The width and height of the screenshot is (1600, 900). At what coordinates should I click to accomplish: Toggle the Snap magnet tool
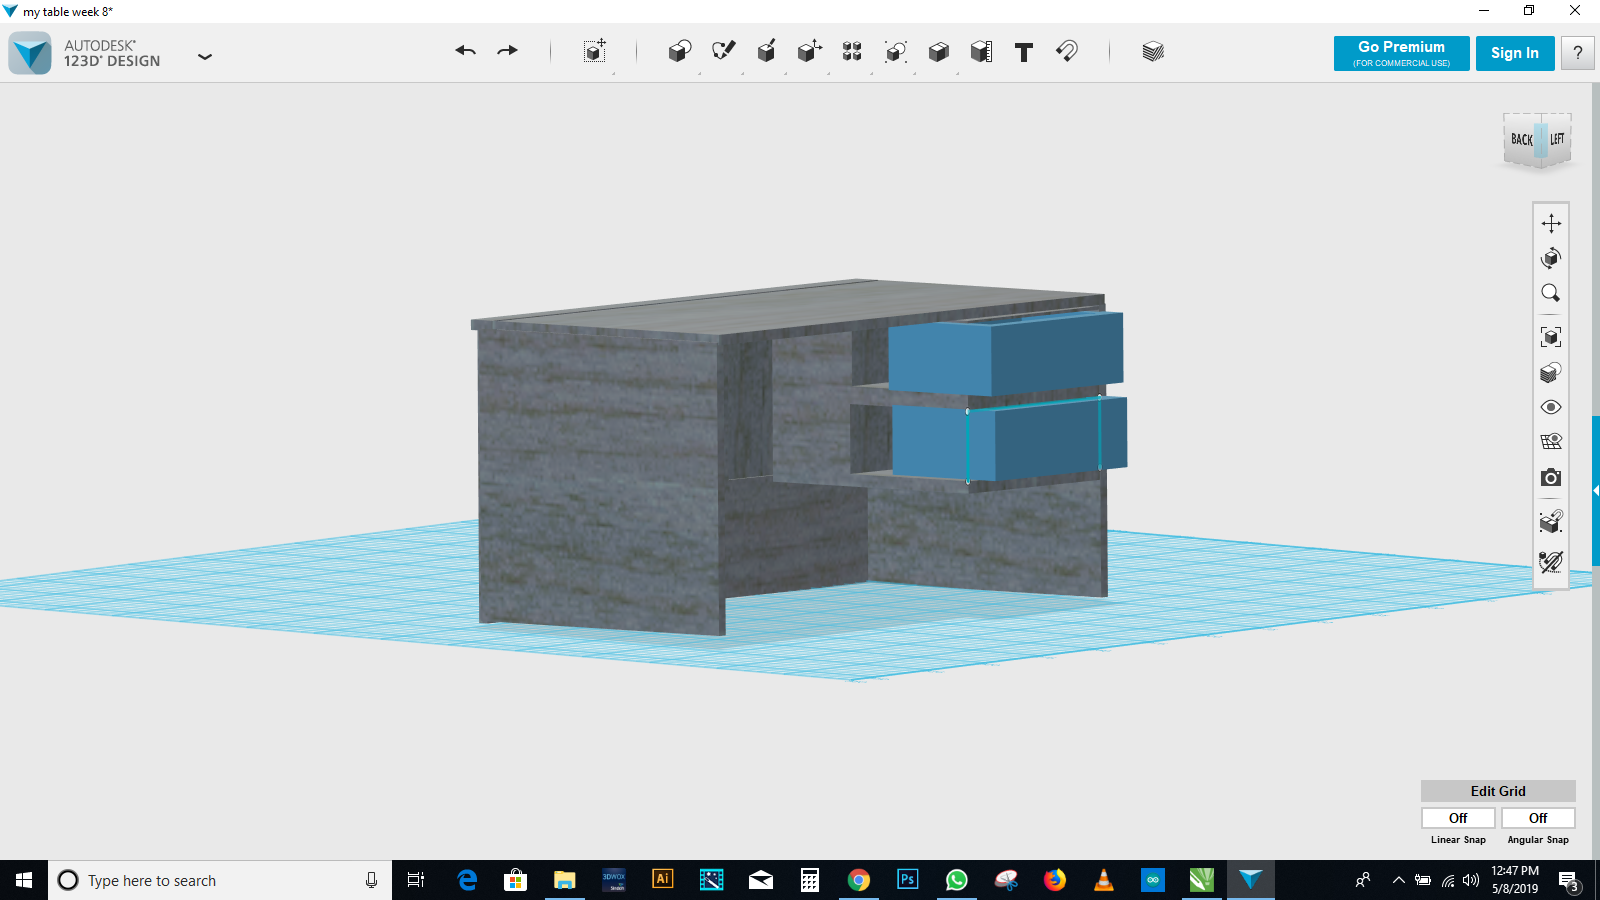pos(1067,51)
